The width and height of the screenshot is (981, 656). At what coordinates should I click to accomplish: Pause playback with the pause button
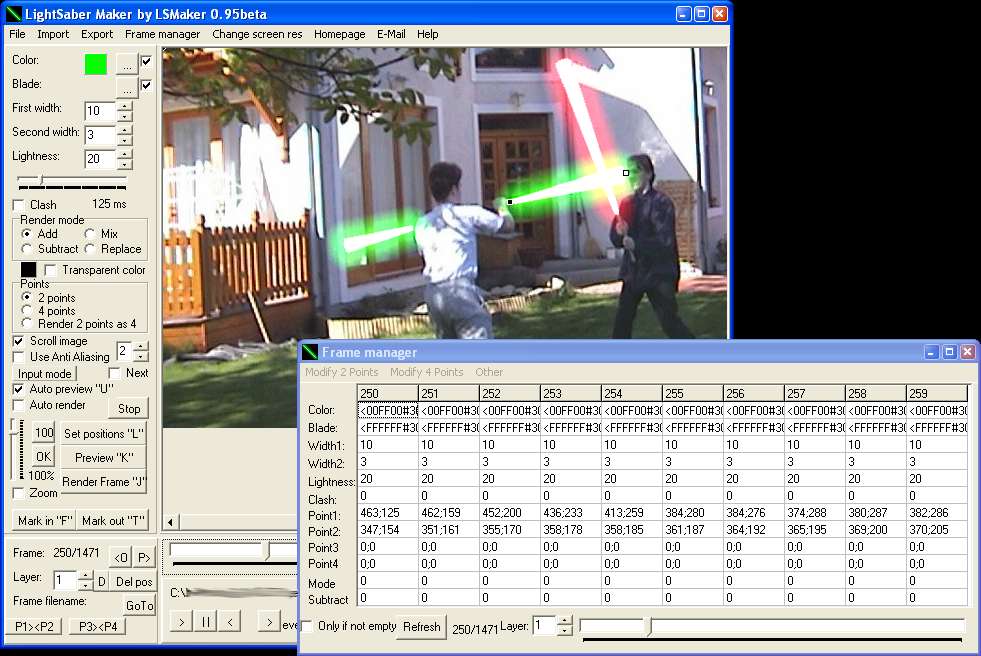coord(206,622)
